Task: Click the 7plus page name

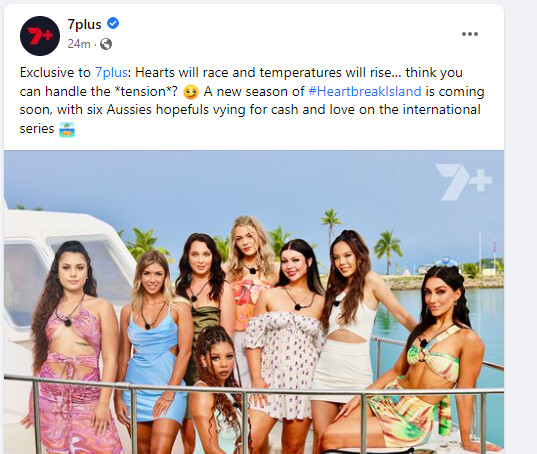Action: pos(84,24)
